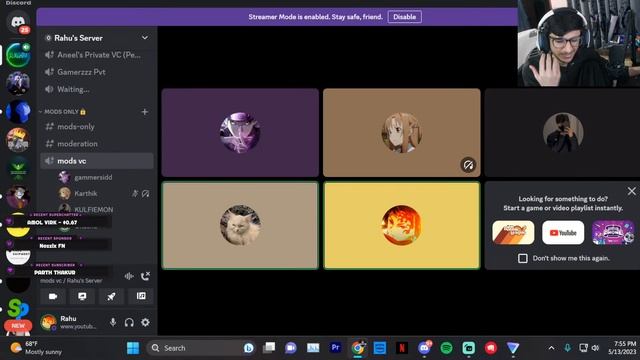Open the volume control in system tray
The height and width of the screenshot is (360, 640).
(x=595, y=348)
